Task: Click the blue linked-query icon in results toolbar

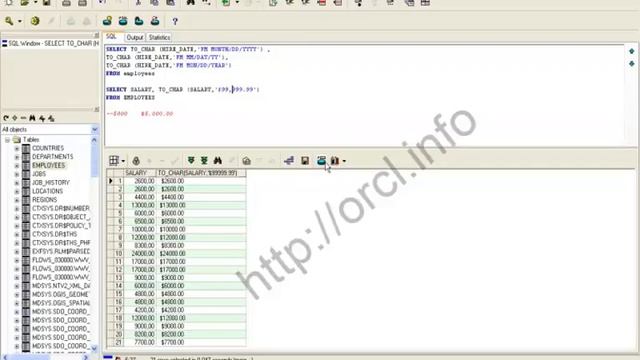Action: tap(289, 160)
